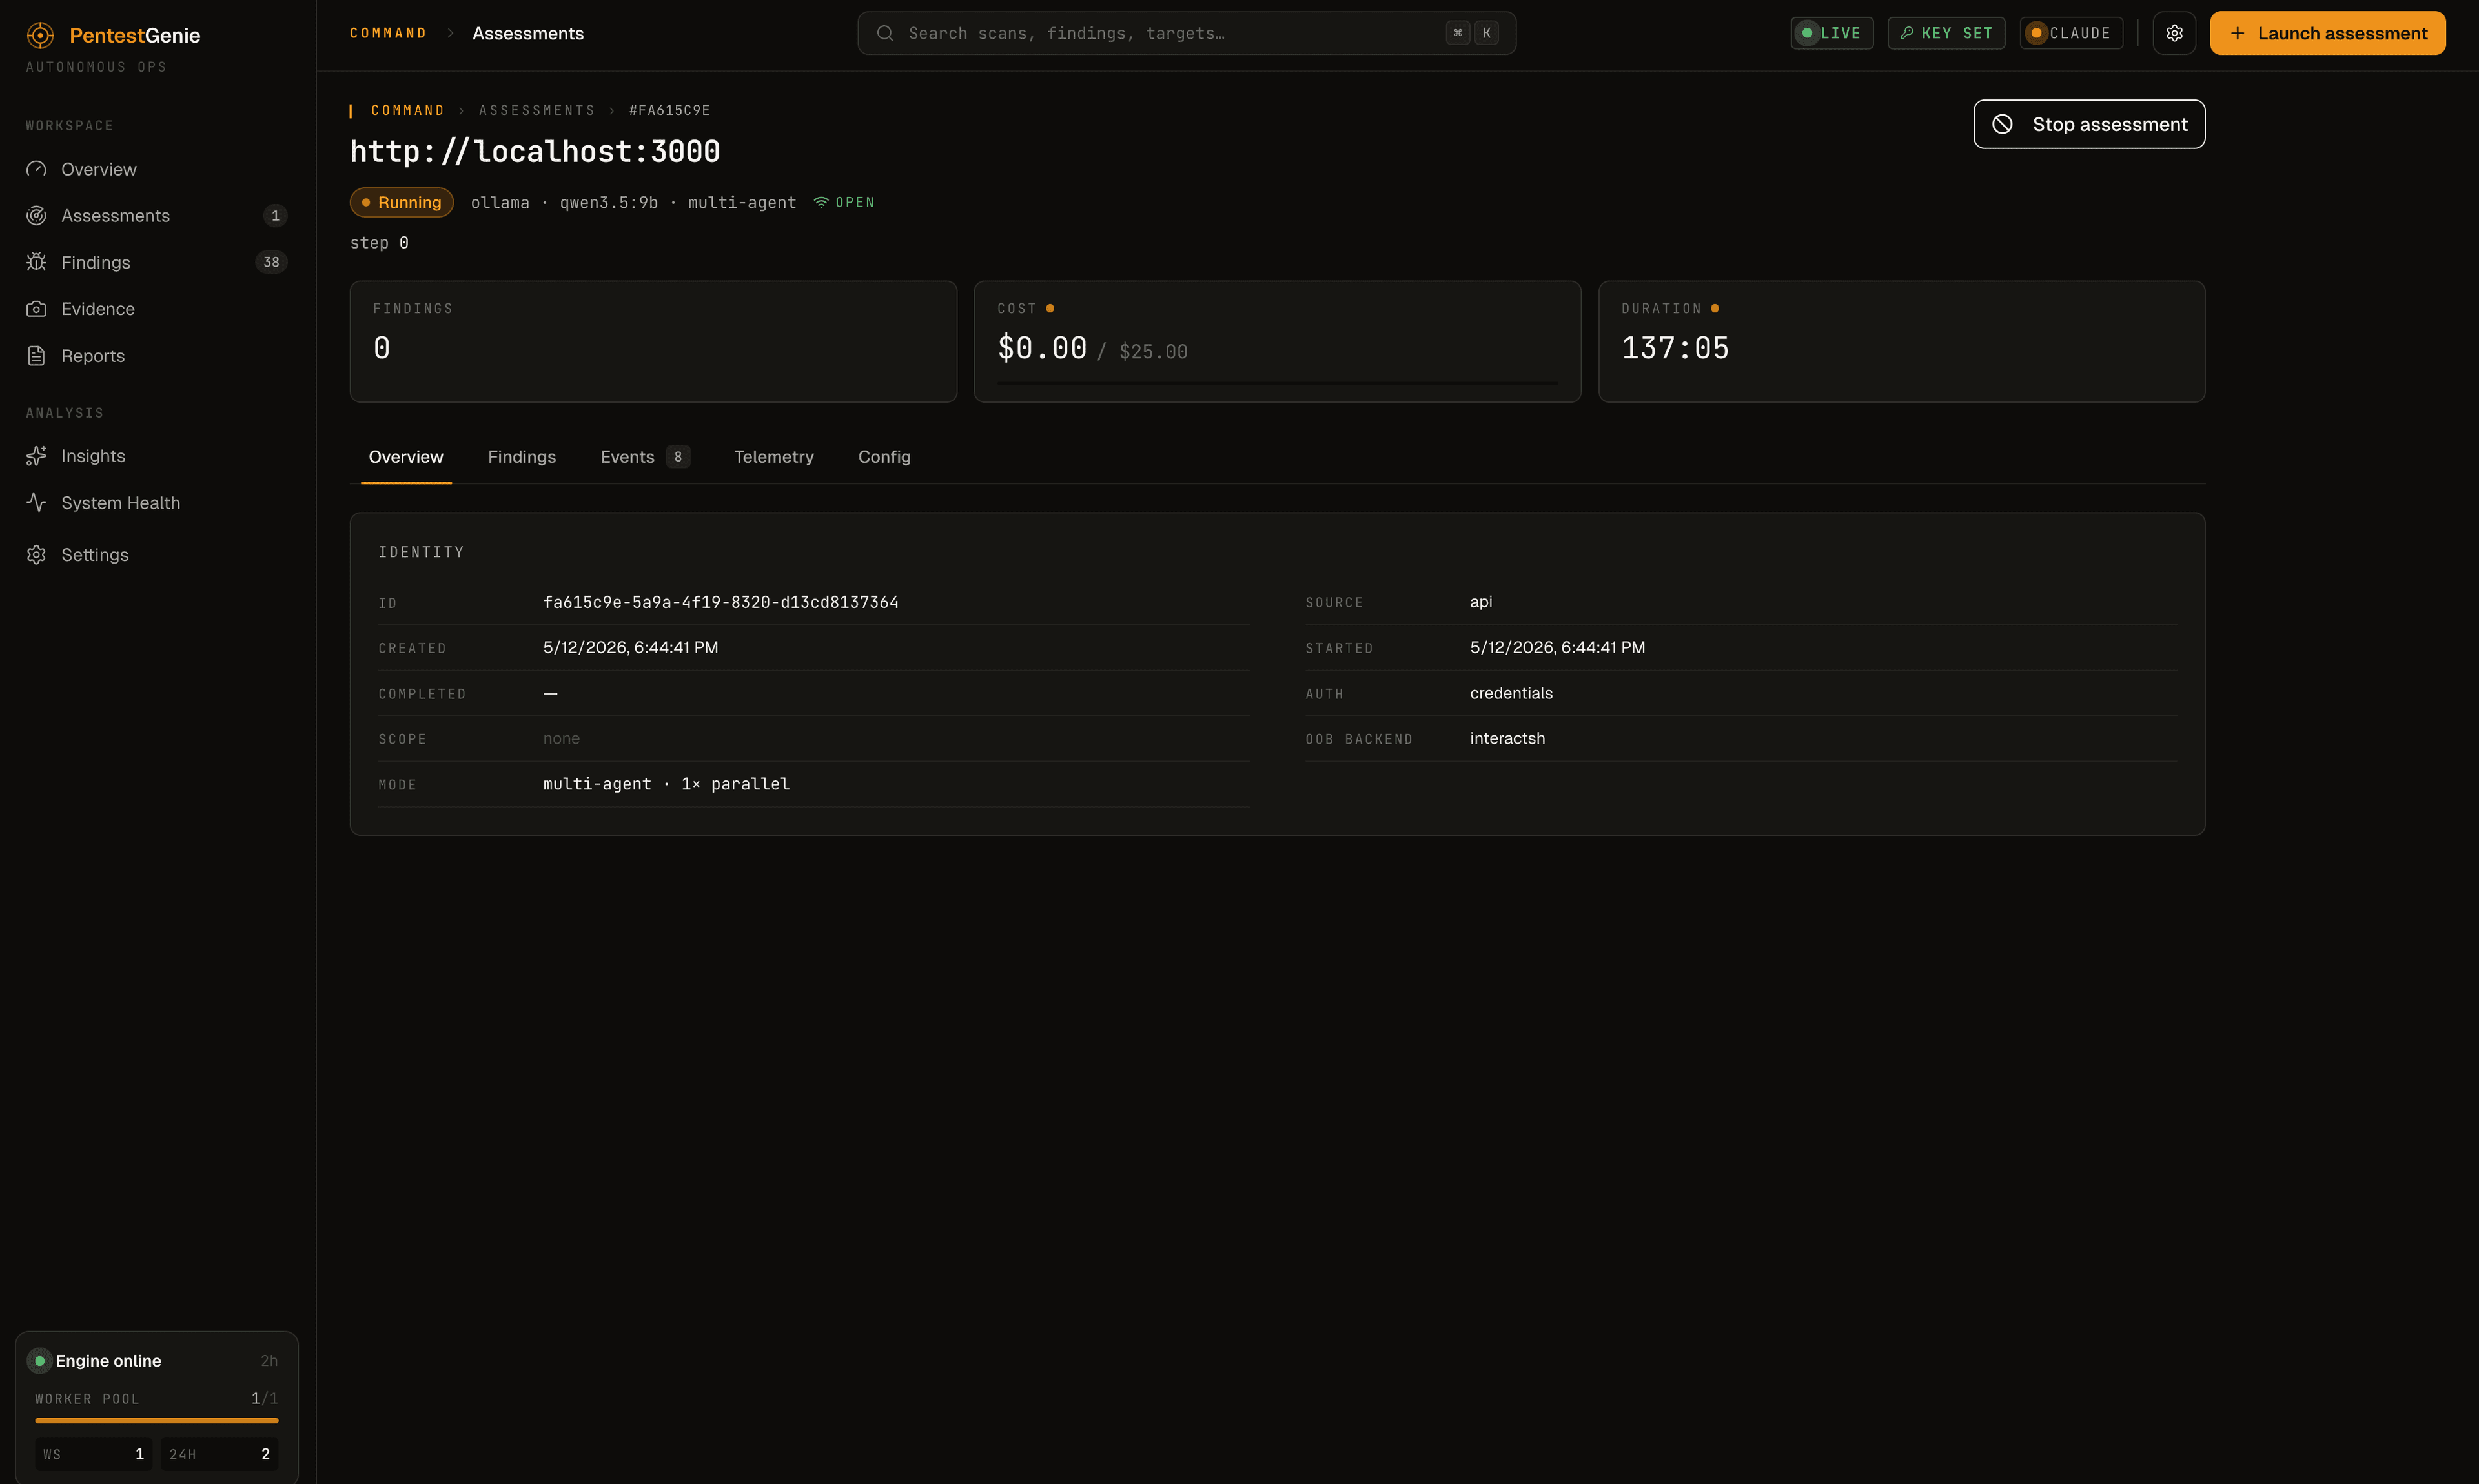Click the interactsh OOB backend value
Image resolution: width=2479 pixels, height=1484 pixels.
pos(1507,738)
